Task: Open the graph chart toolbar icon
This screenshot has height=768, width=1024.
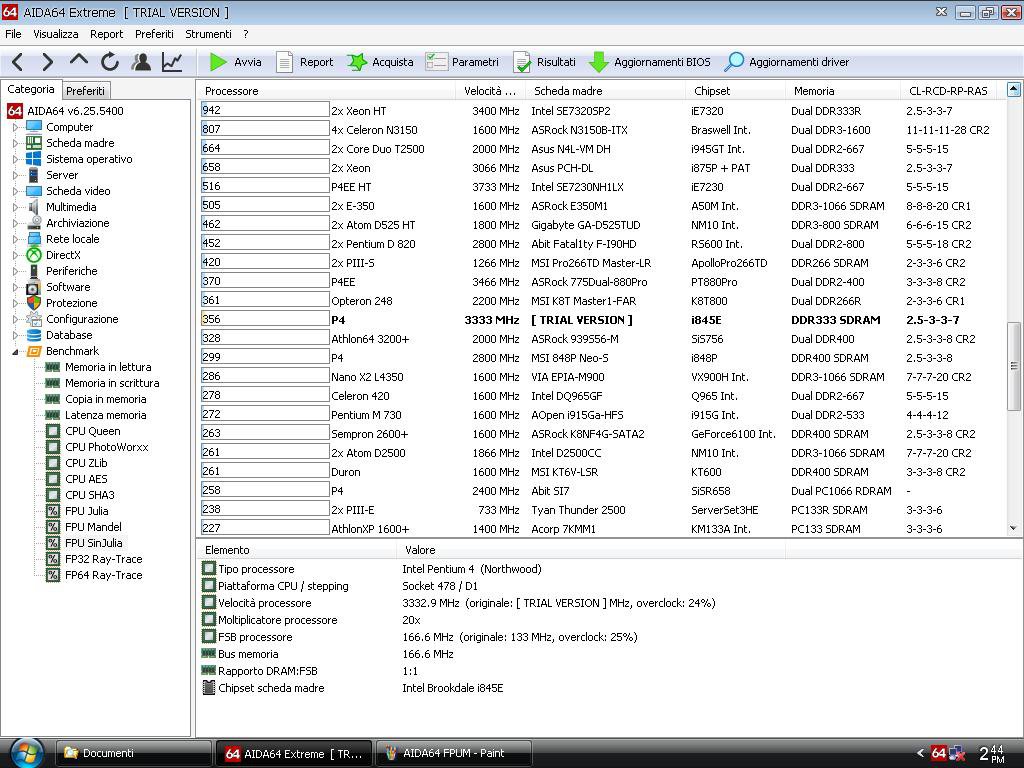Action: pos(172,62)
